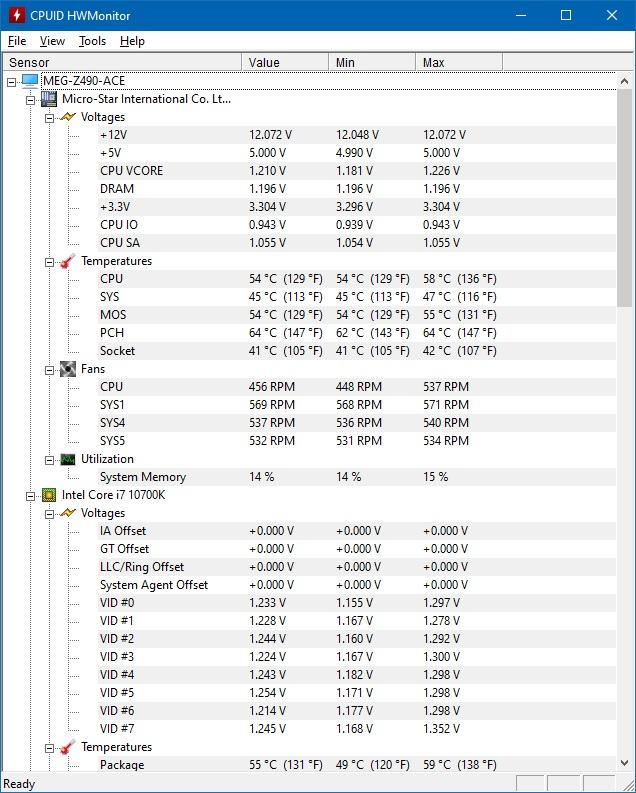Select the +5V voltage row
Screen dimensions: 636x793
pos(357,153)
